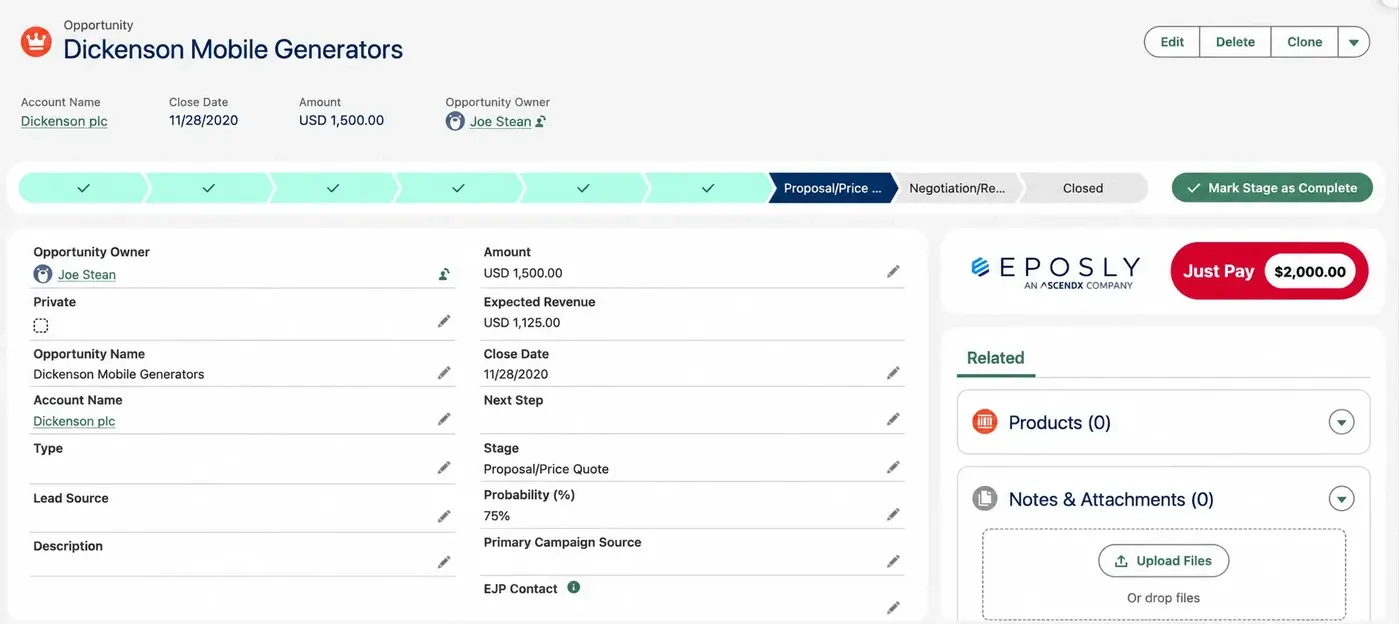1399x624 pixels.
Task: Edit Description pencil icon
Action: click(x=444, y=562)
